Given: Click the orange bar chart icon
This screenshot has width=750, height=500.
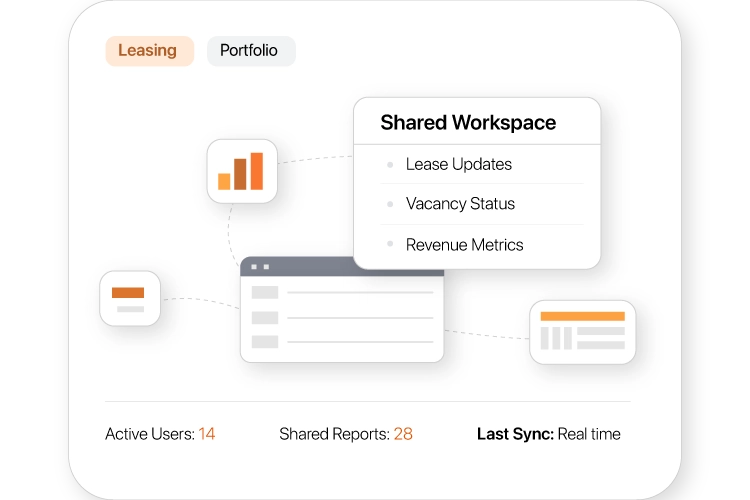Looking at the screenshot, I should (x=241, y=171).
